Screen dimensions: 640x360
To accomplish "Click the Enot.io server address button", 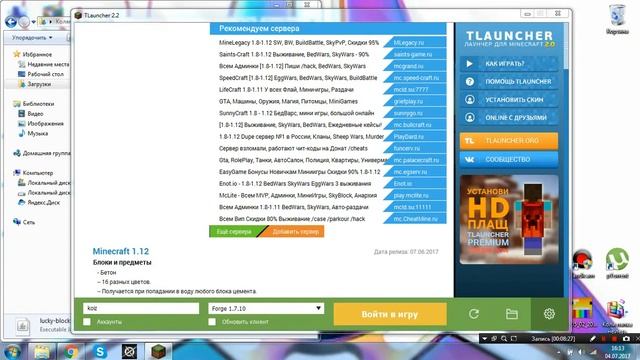I will click(416, 183).
